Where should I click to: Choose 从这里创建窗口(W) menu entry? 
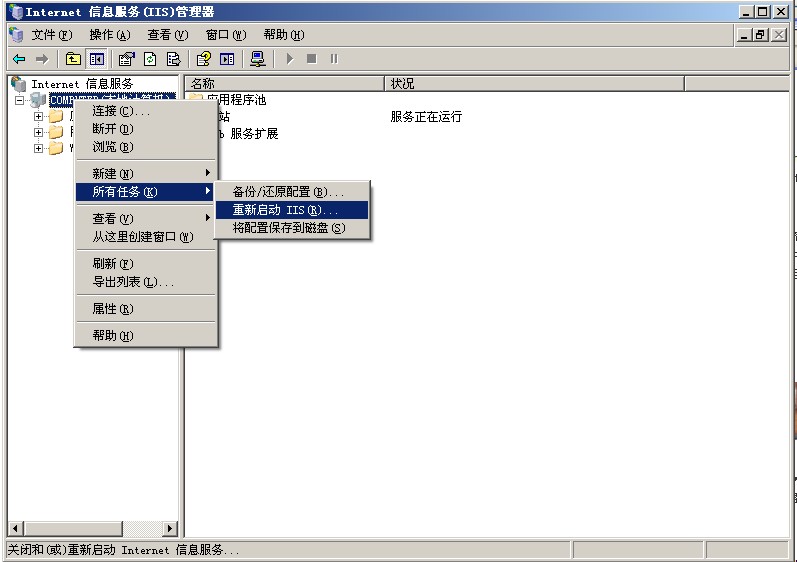(x=145, y=237)
